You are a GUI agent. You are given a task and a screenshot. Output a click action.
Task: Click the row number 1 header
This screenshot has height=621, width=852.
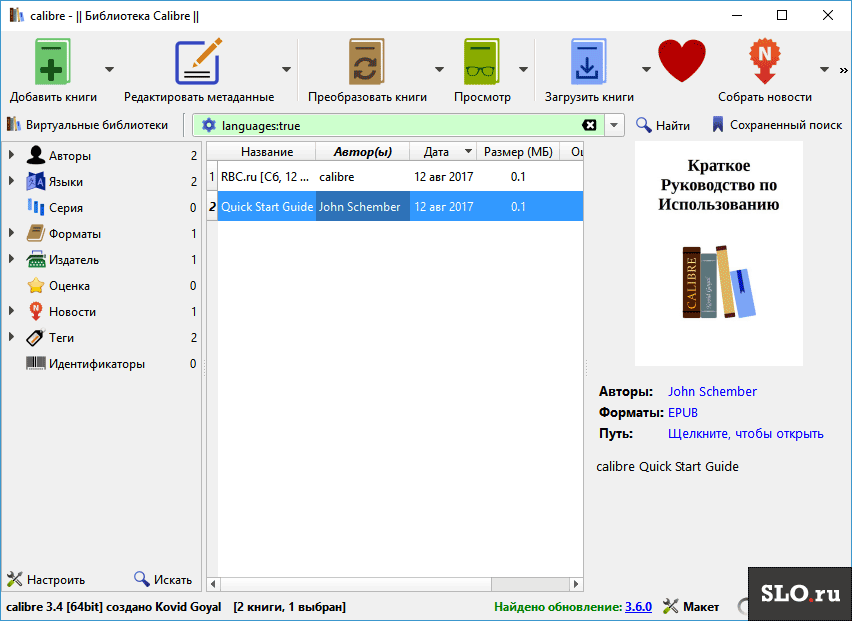212,177
